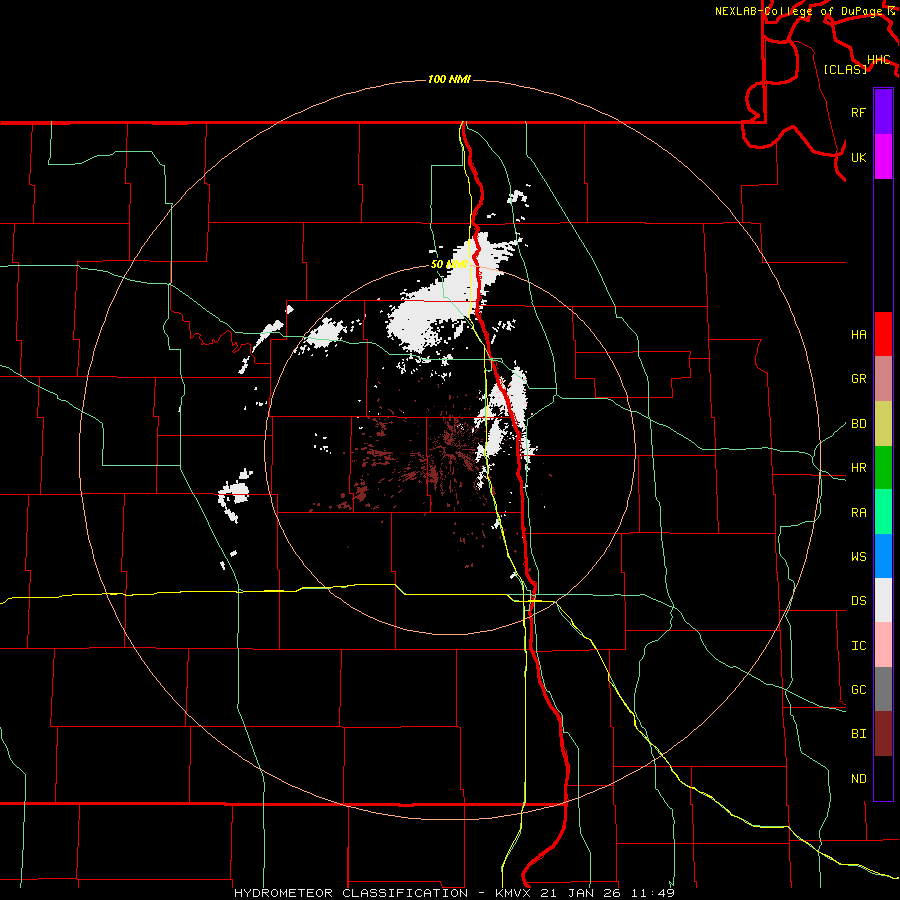Click the DS white legend swatch
The width and height of the screenshot is (900, 900).
[883, 600]
